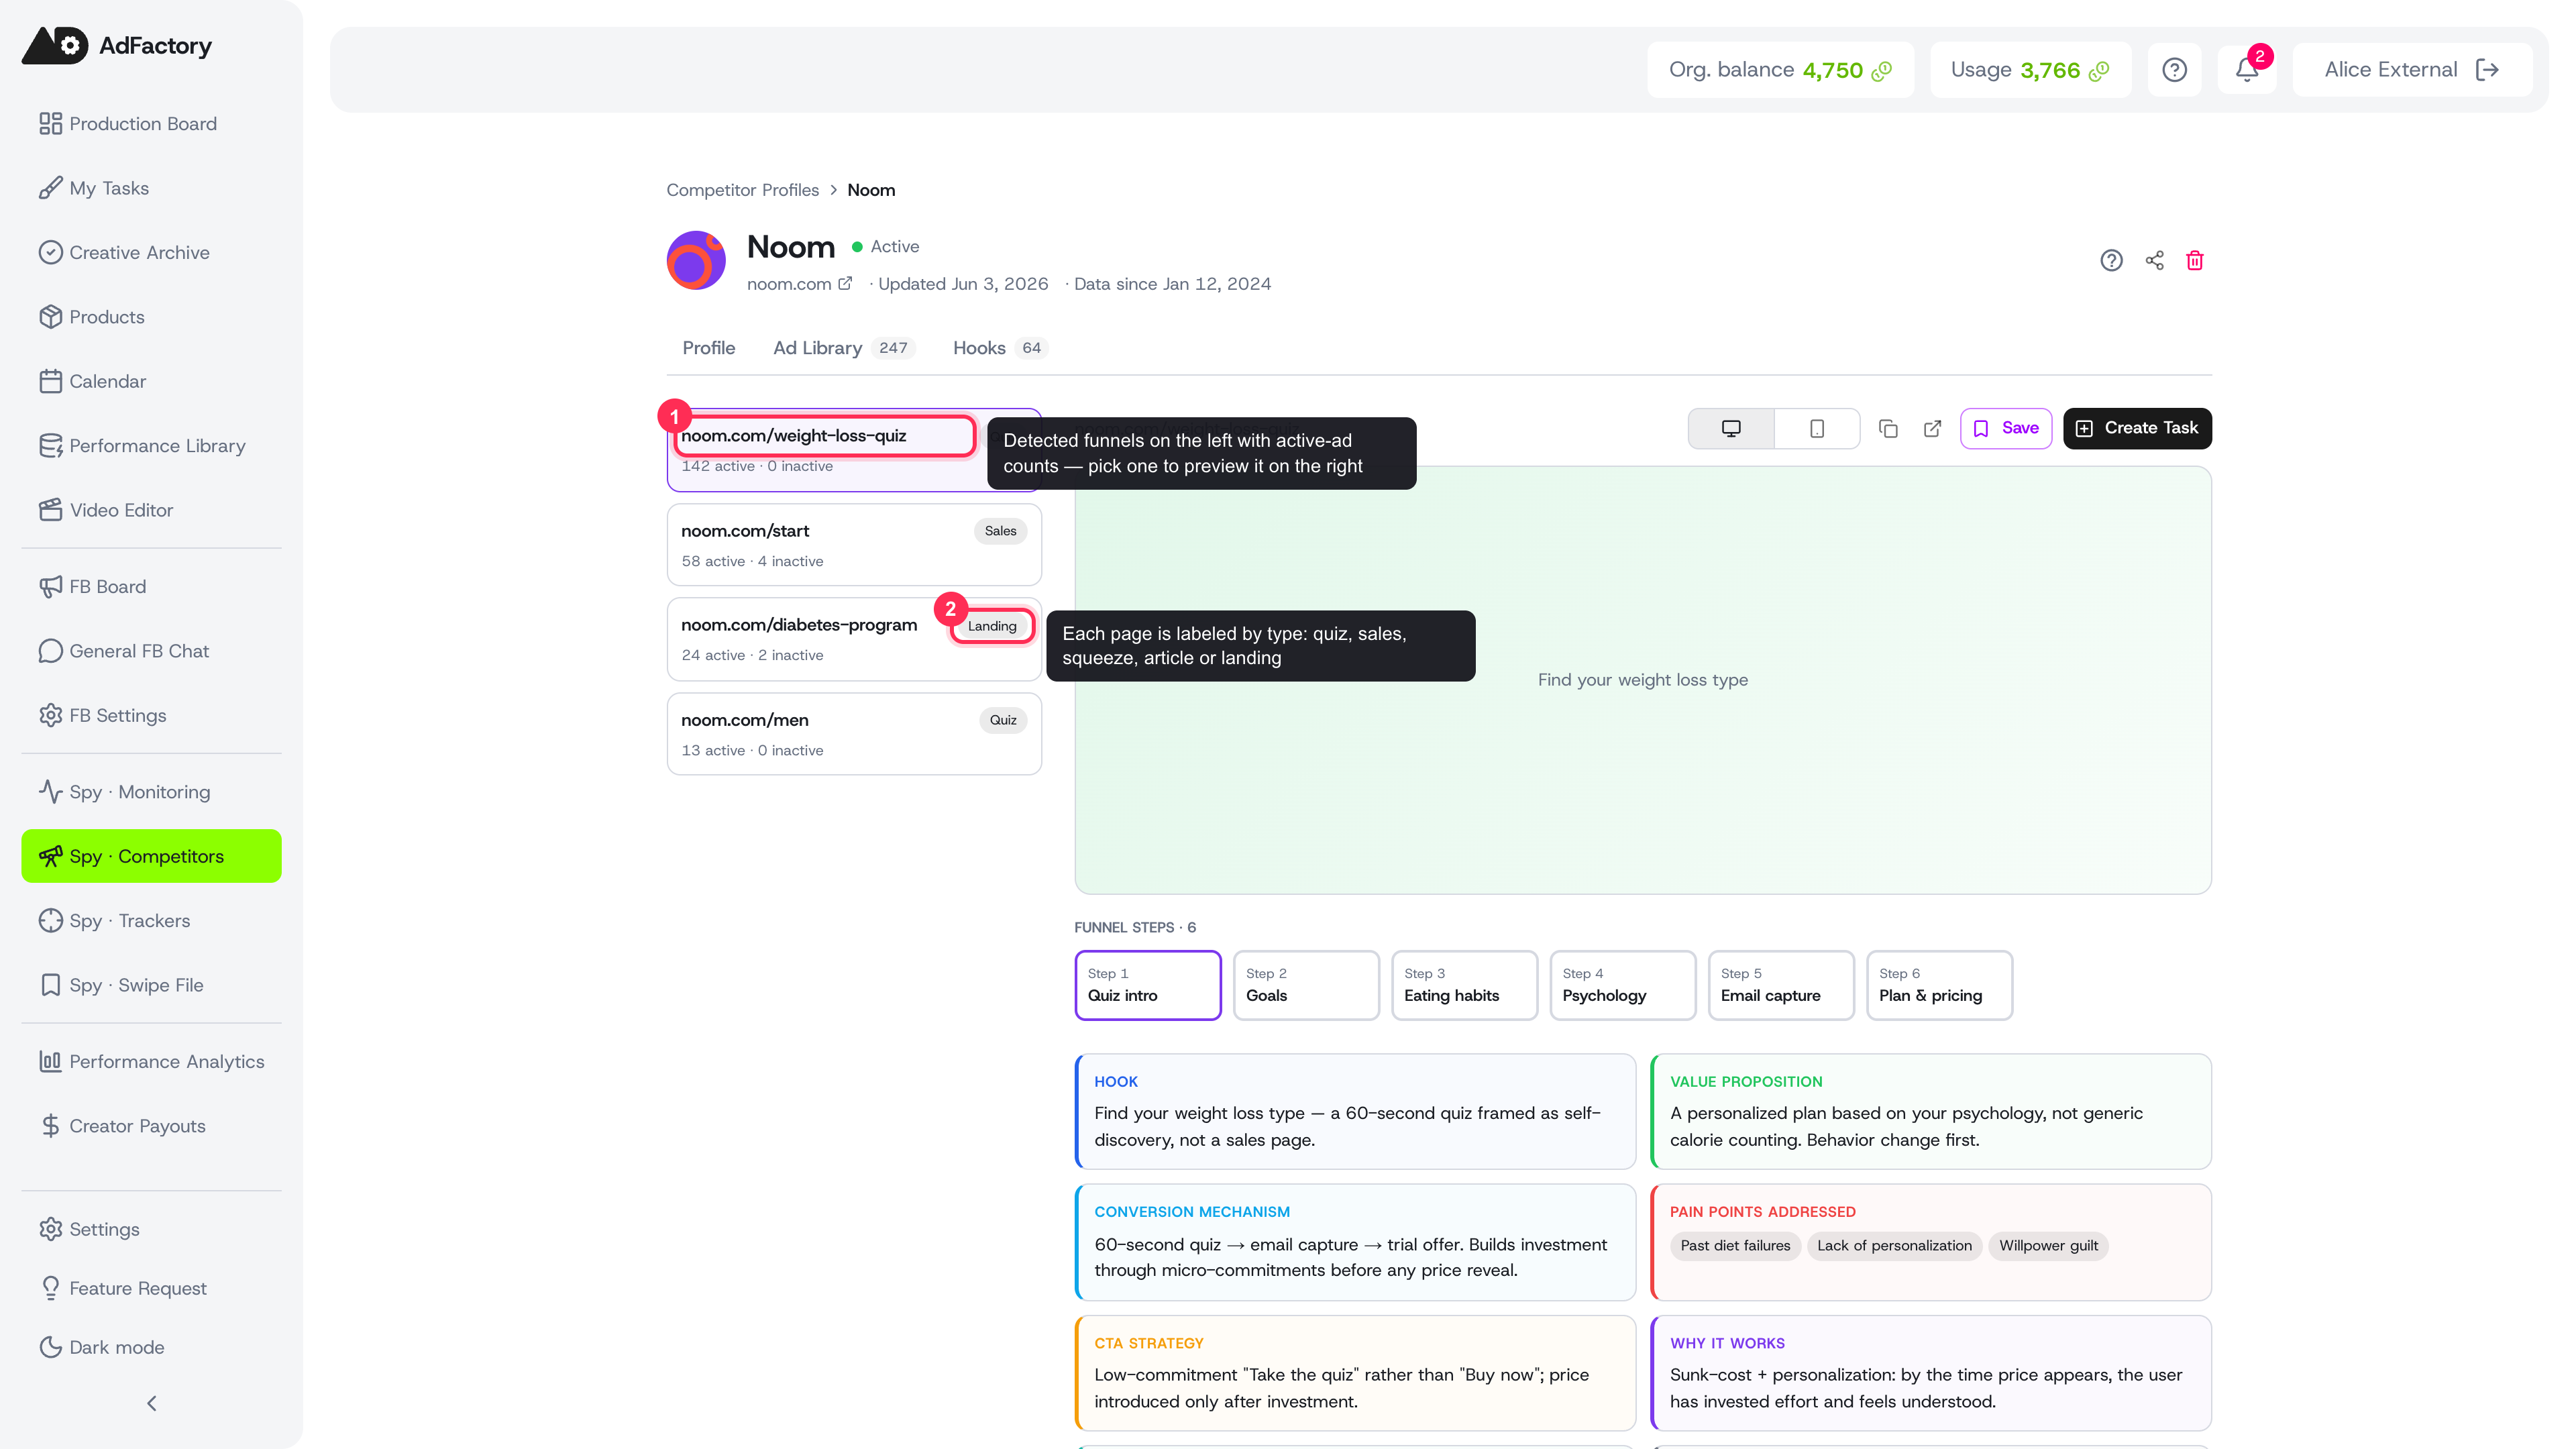Select Spy Competitors in the sidebar

point(151,856)
